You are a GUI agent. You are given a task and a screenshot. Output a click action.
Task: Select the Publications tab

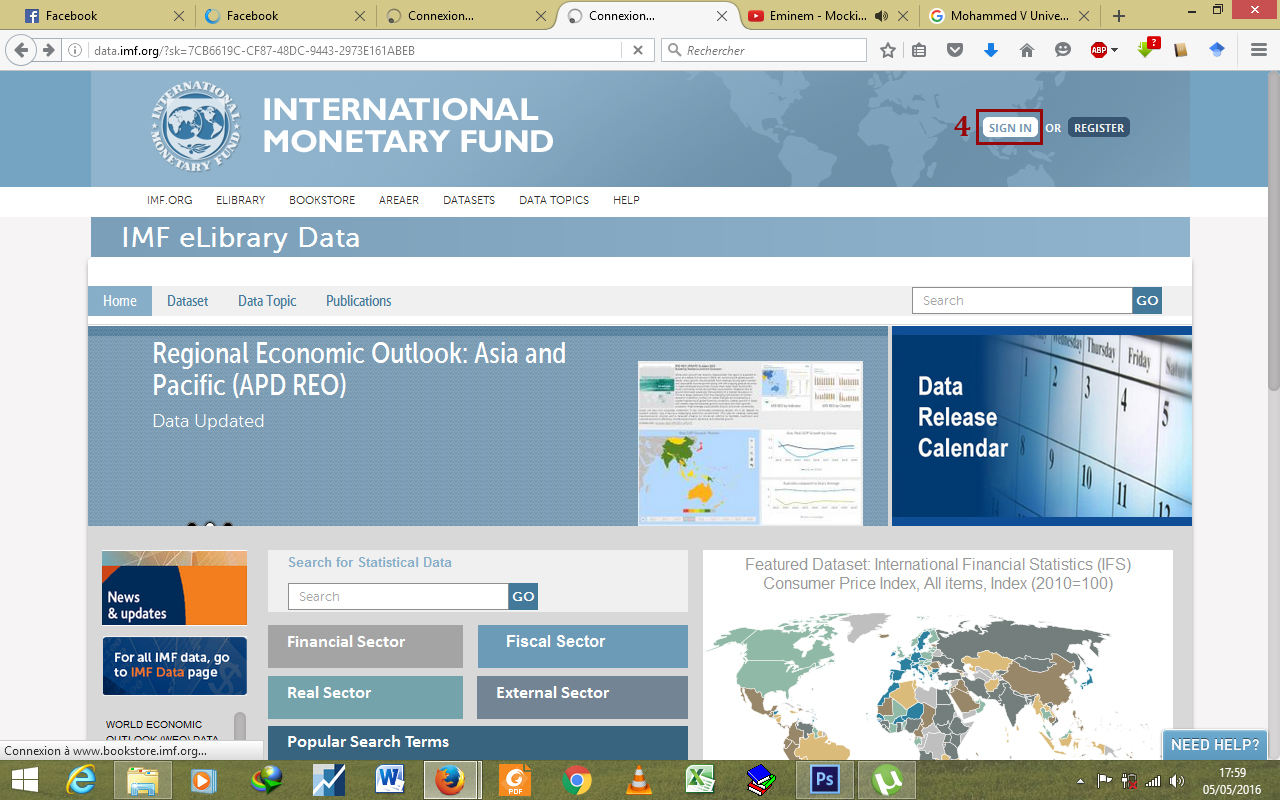[x=358, y=301]
